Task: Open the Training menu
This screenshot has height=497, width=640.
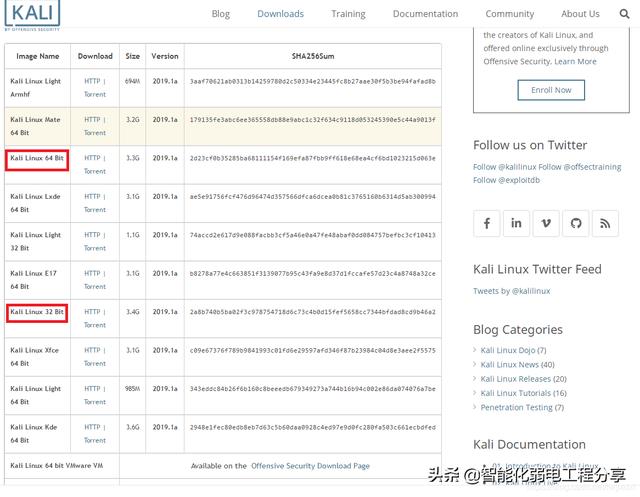Action: pyautogui.click(x=348, y=14)
